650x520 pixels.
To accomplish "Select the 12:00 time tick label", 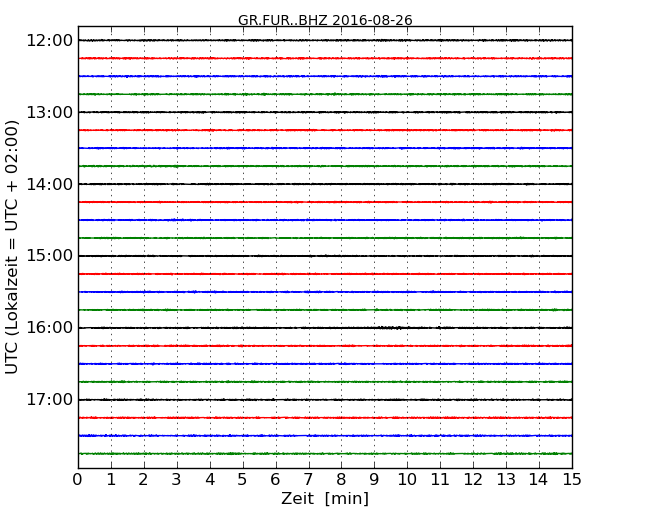I will 49,41.
